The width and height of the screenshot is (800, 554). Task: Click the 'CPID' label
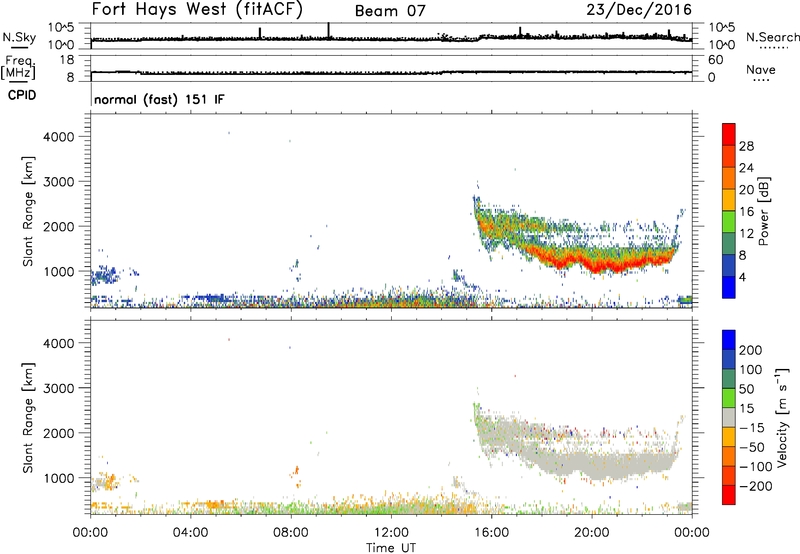(x=22, y=95)
